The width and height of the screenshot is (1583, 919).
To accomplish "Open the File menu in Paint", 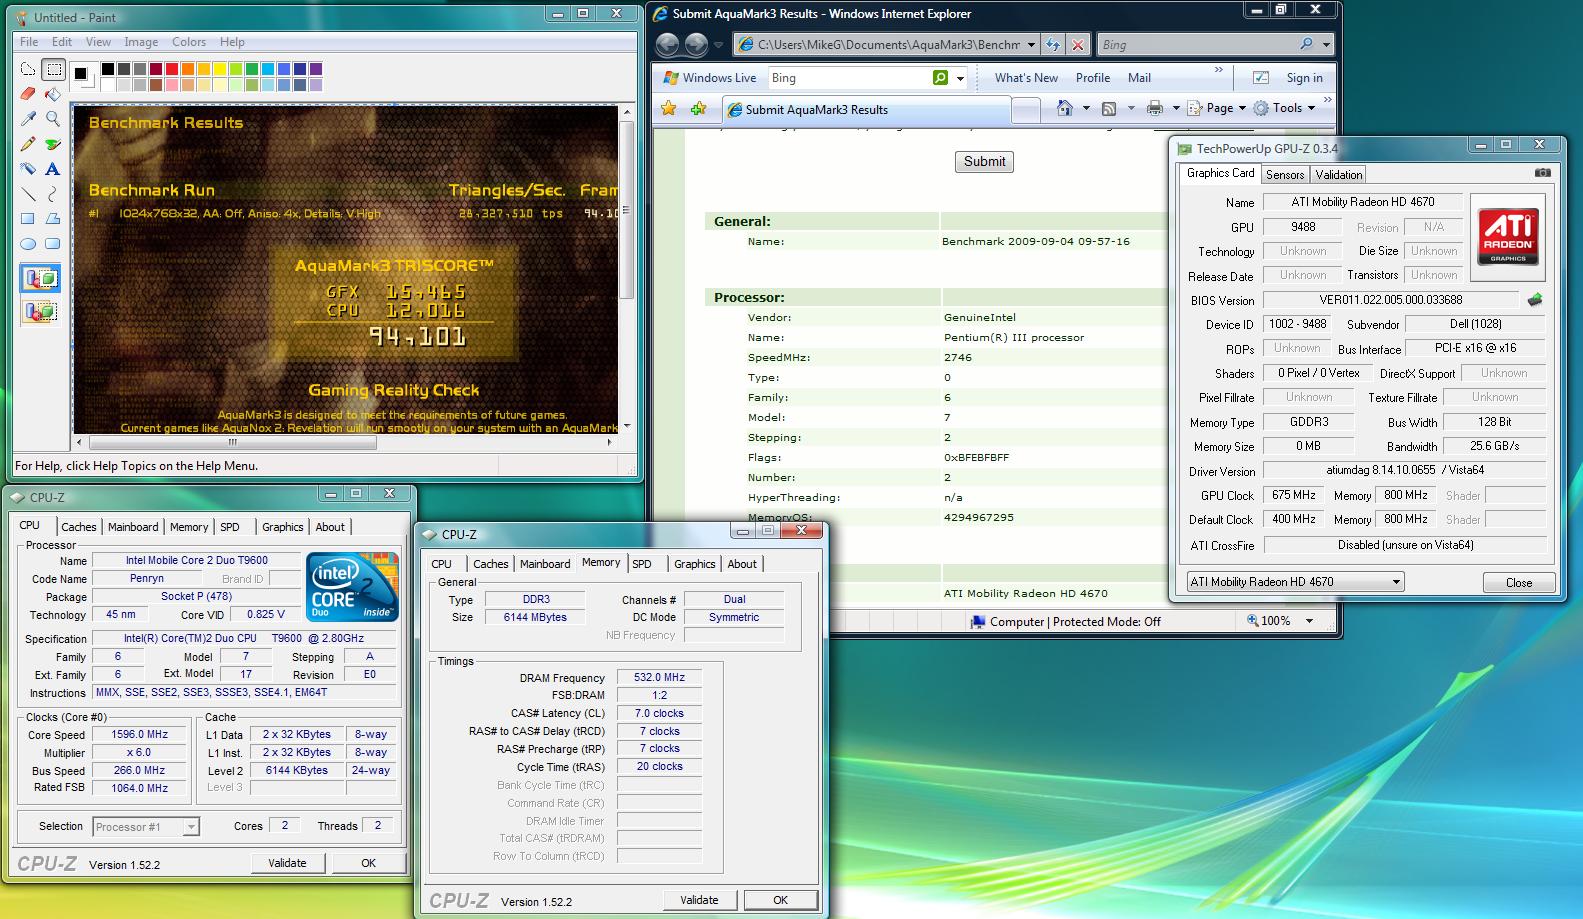I will (x=29, y=42).
